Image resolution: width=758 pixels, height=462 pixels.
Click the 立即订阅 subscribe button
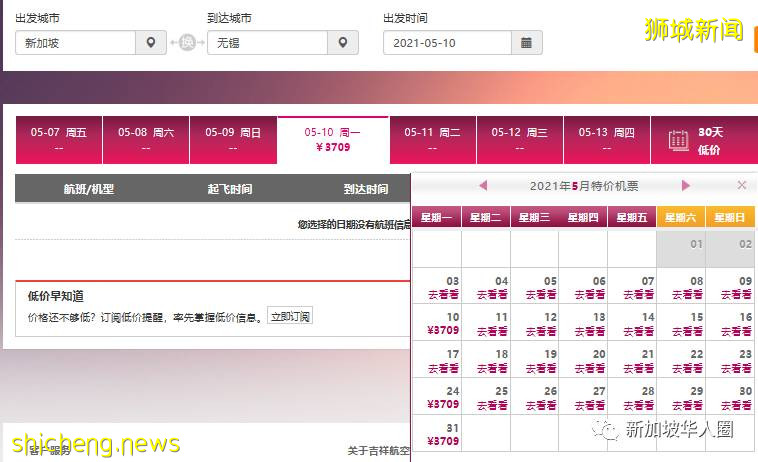tap(290, 317)
